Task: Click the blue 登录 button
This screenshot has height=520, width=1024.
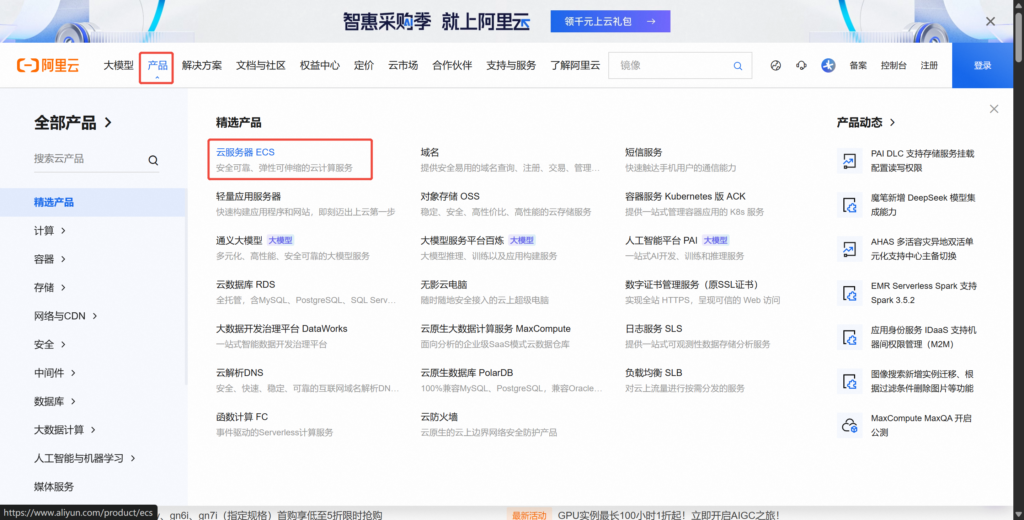Action: [982, 66]
